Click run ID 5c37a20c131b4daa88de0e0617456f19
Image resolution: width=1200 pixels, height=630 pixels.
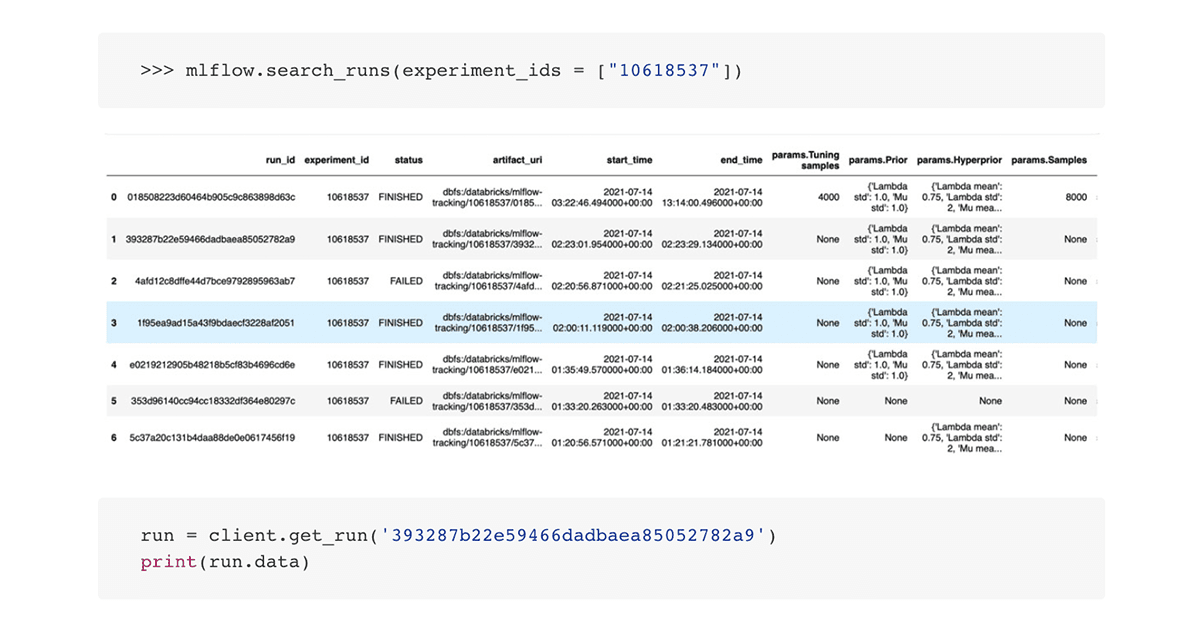211,438
